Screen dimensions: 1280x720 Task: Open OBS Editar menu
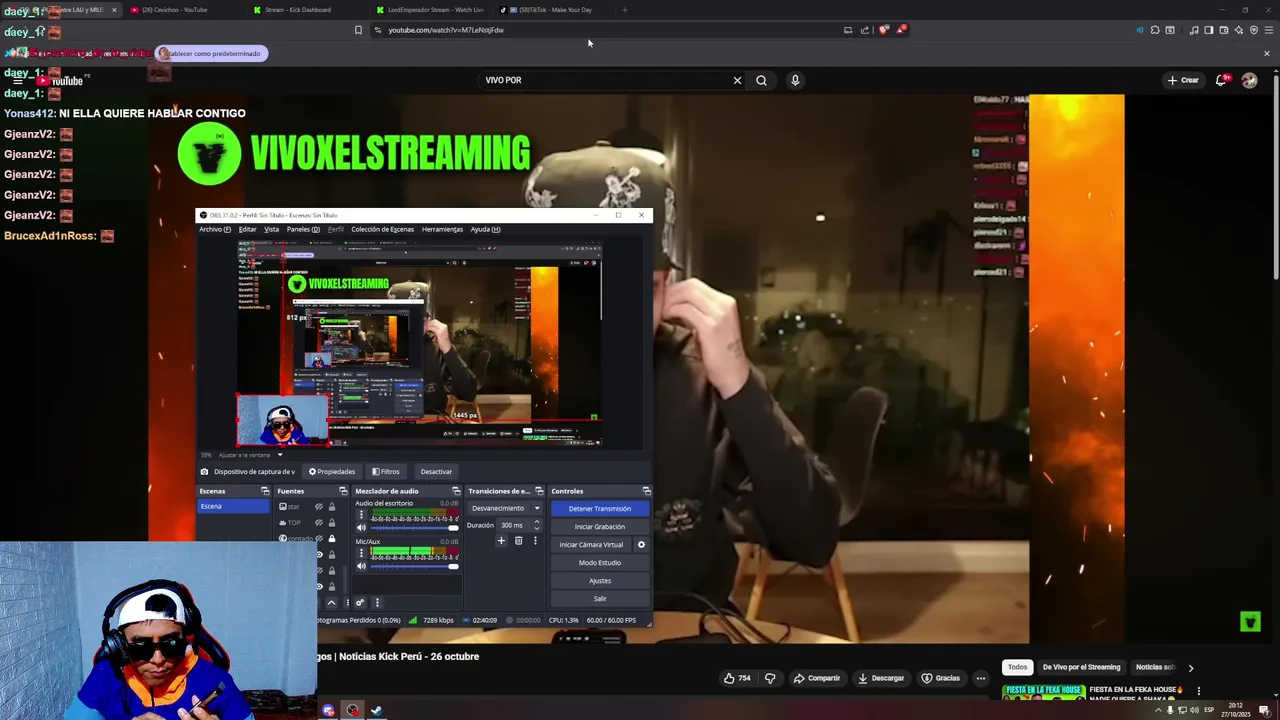tap(247, 229)
